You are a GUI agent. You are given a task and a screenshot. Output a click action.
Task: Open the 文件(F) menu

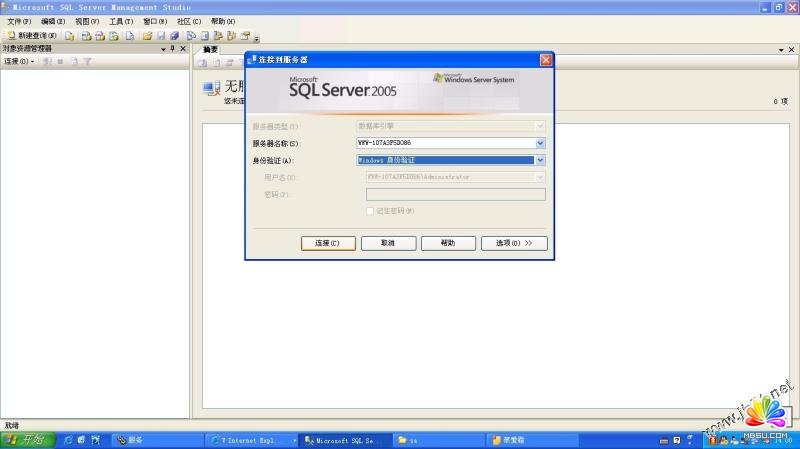click(x=20, y=21)
